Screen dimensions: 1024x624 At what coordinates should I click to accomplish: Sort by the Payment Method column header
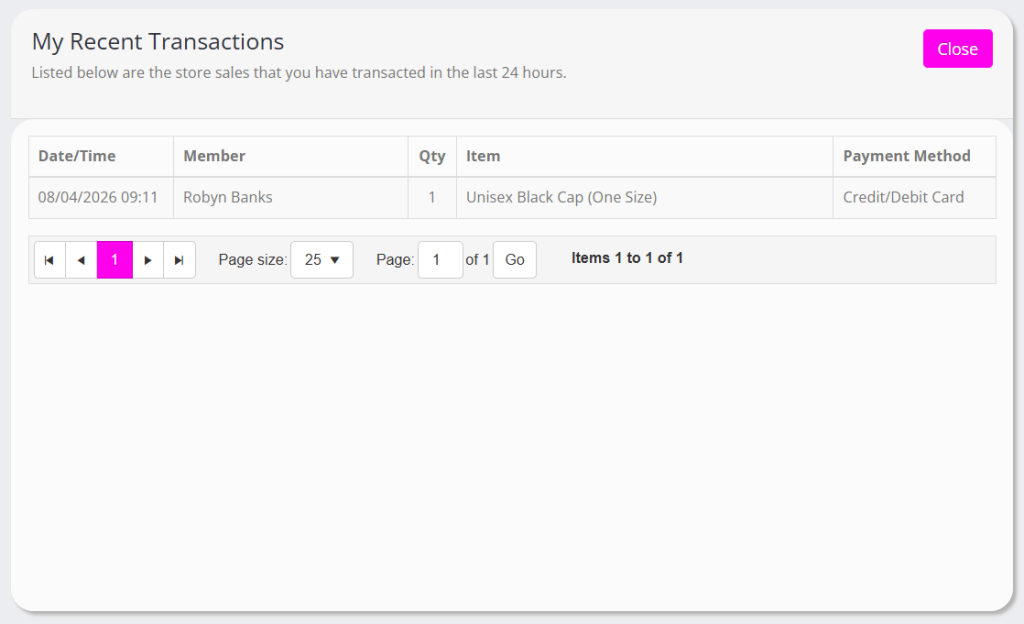click(x=906, y=156)
